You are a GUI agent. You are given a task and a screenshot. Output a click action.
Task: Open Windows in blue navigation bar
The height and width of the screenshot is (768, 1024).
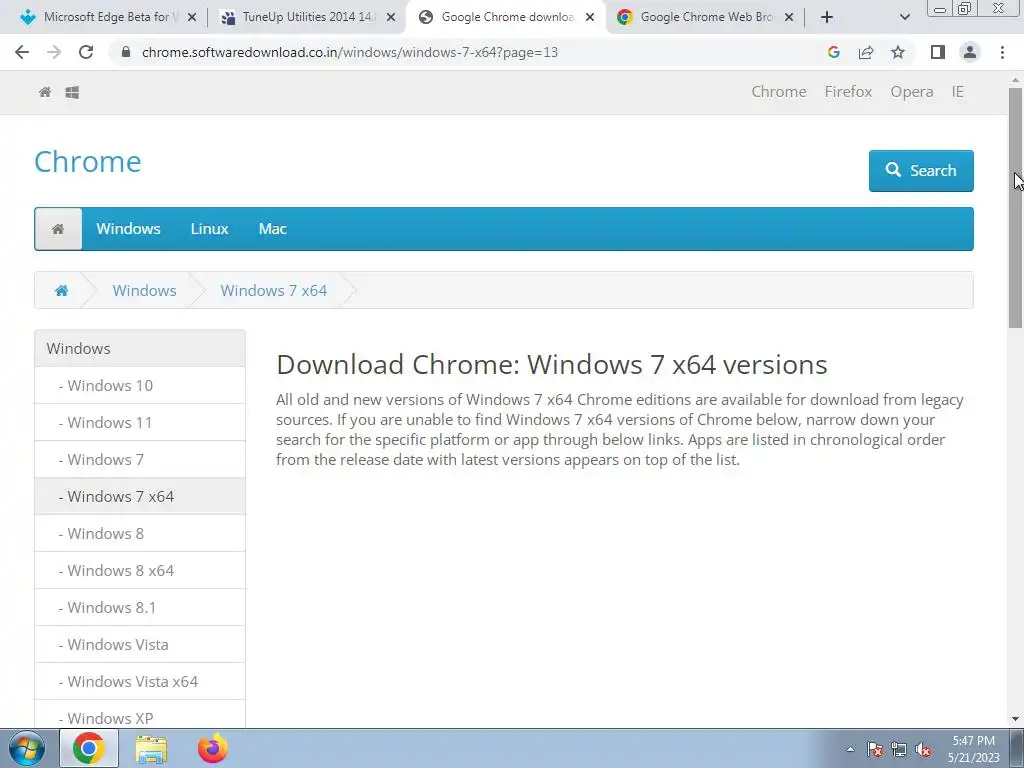coord(128,229)
